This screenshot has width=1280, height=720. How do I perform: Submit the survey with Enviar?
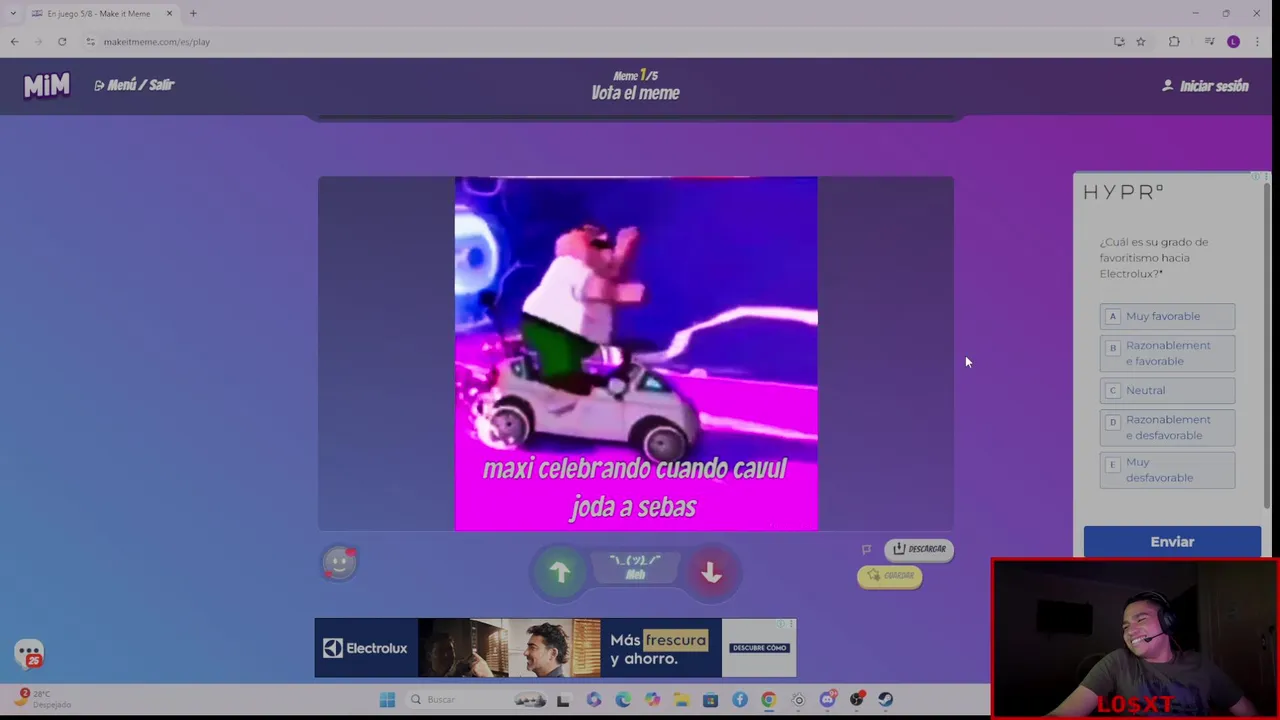coord(1172,542)
